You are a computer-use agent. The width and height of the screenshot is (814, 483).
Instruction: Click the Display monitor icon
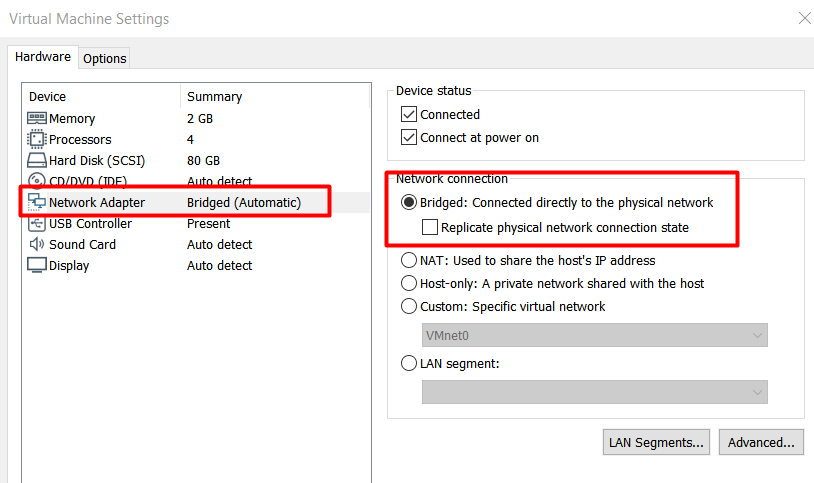pyautogui.click(x=36, y=265)
